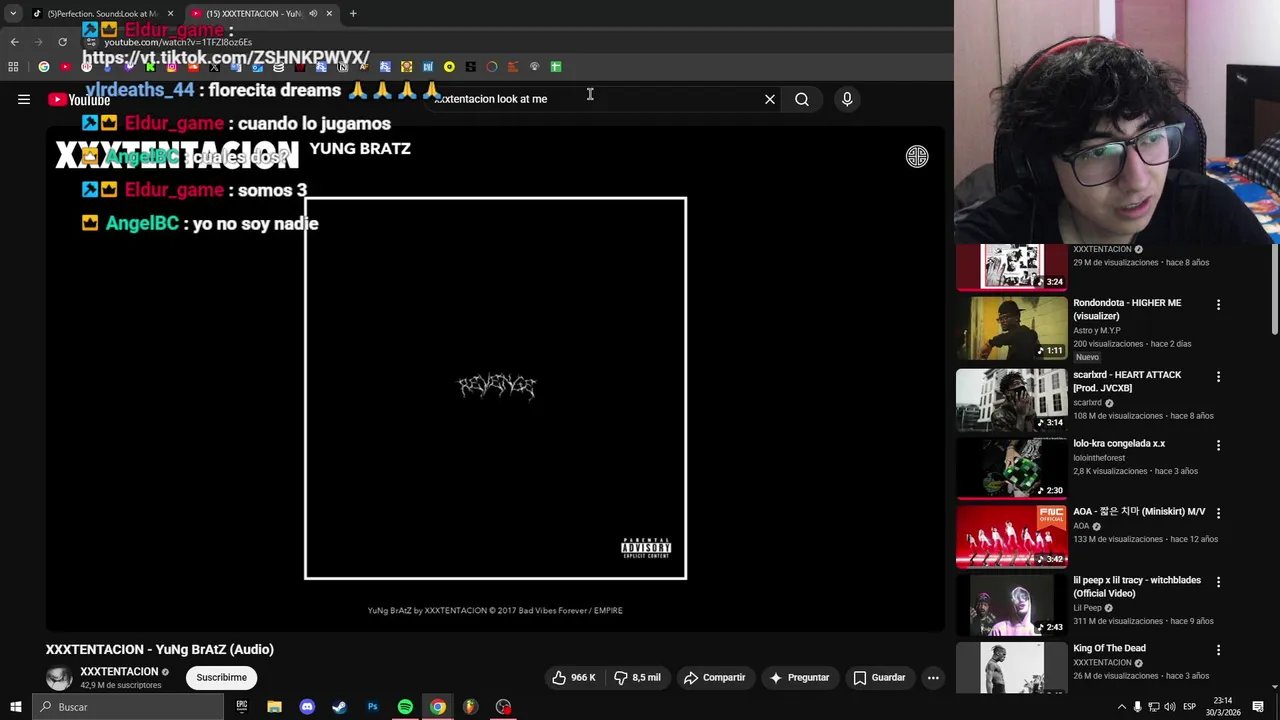Open the Windows notification center icon
This screenshot has height=720, width=1280.
tap(1258, 707)
